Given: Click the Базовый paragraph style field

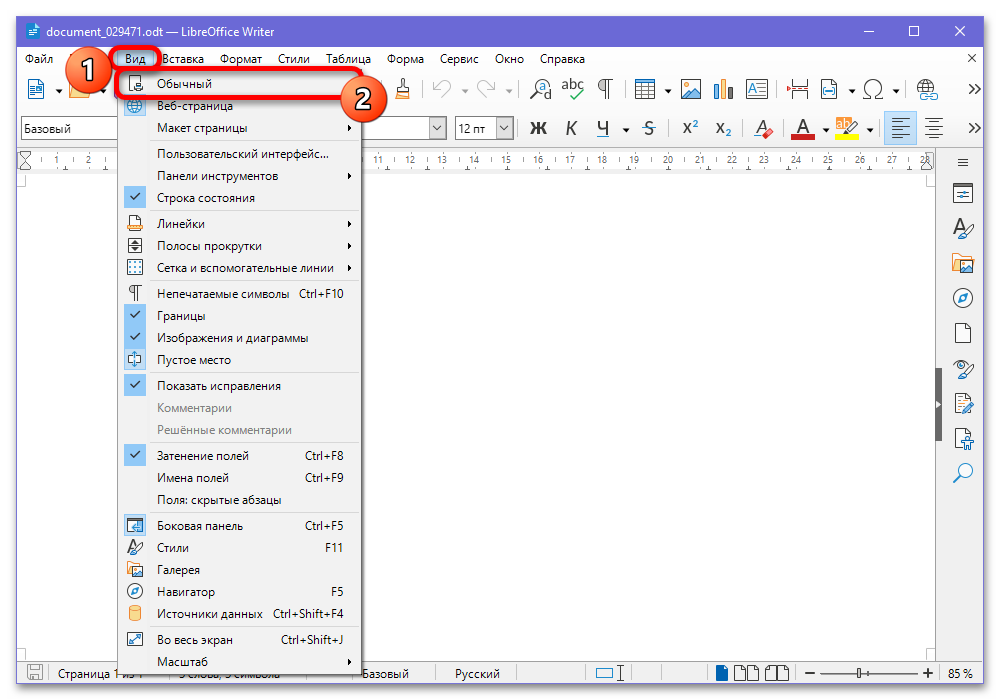Looking at the screenshot, I should coord(69,129).
